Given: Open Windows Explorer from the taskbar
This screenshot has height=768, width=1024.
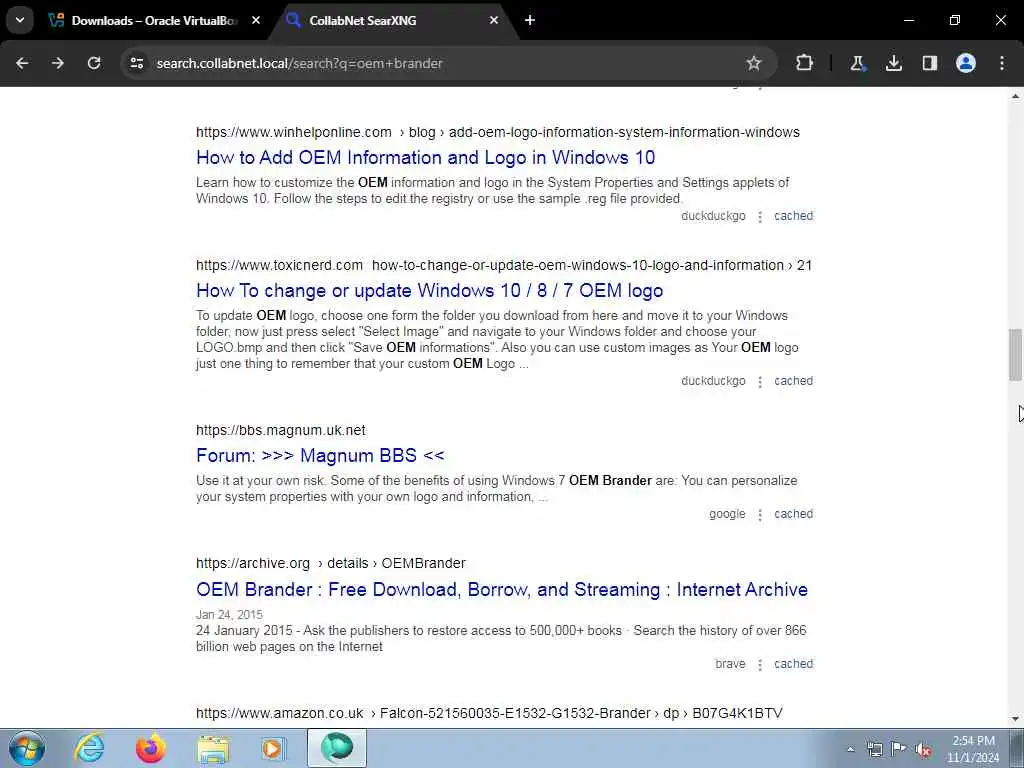Looking at the screenshot, I should (x=213, y=748).
